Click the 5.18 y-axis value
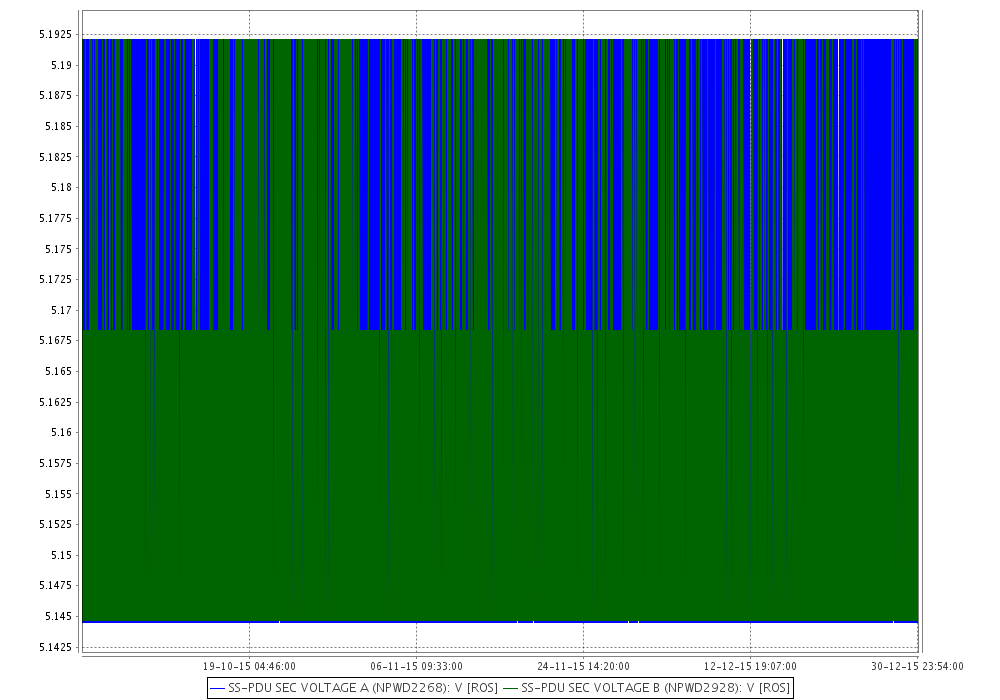Image resolution: width=1000 pixels, height=700 pixels. click(x=61, y=187)
